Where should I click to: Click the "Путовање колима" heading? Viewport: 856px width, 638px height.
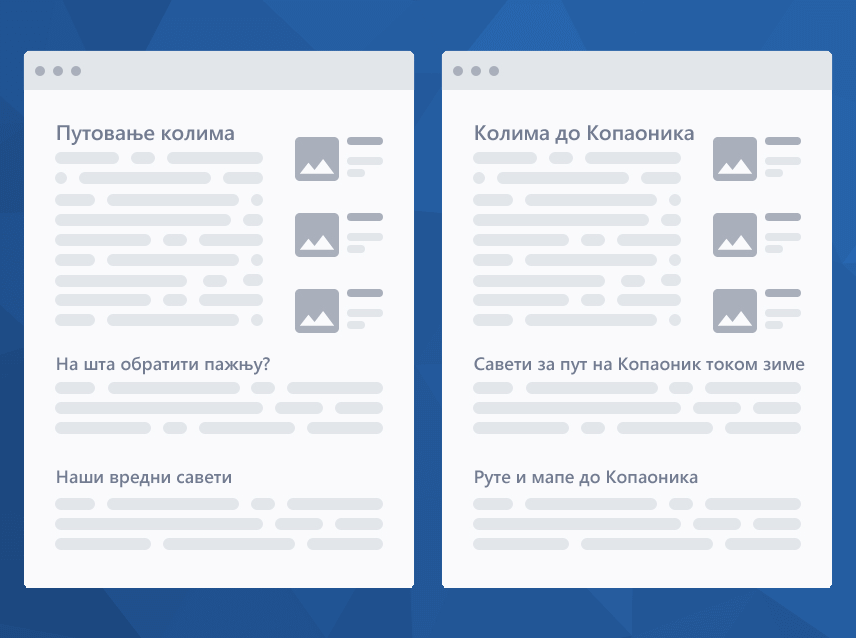click(x=145, y=134)
